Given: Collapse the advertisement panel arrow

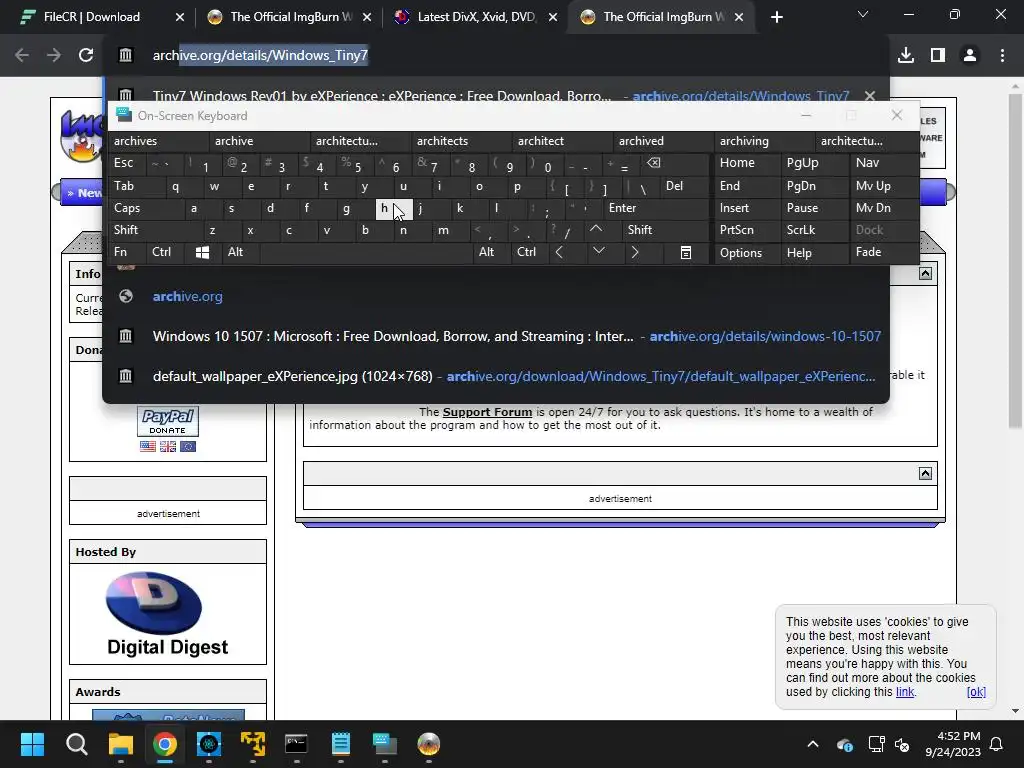Looking at the screenshot, I should pos(925,473).
